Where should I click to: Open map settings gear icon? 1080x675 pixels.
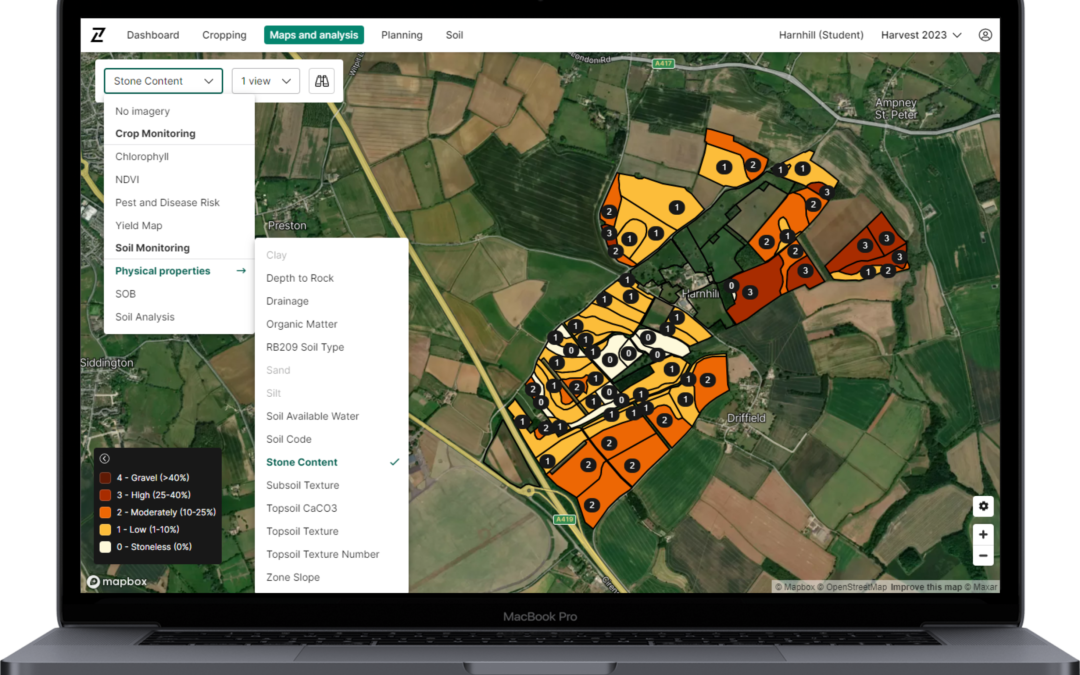(983, 506)
